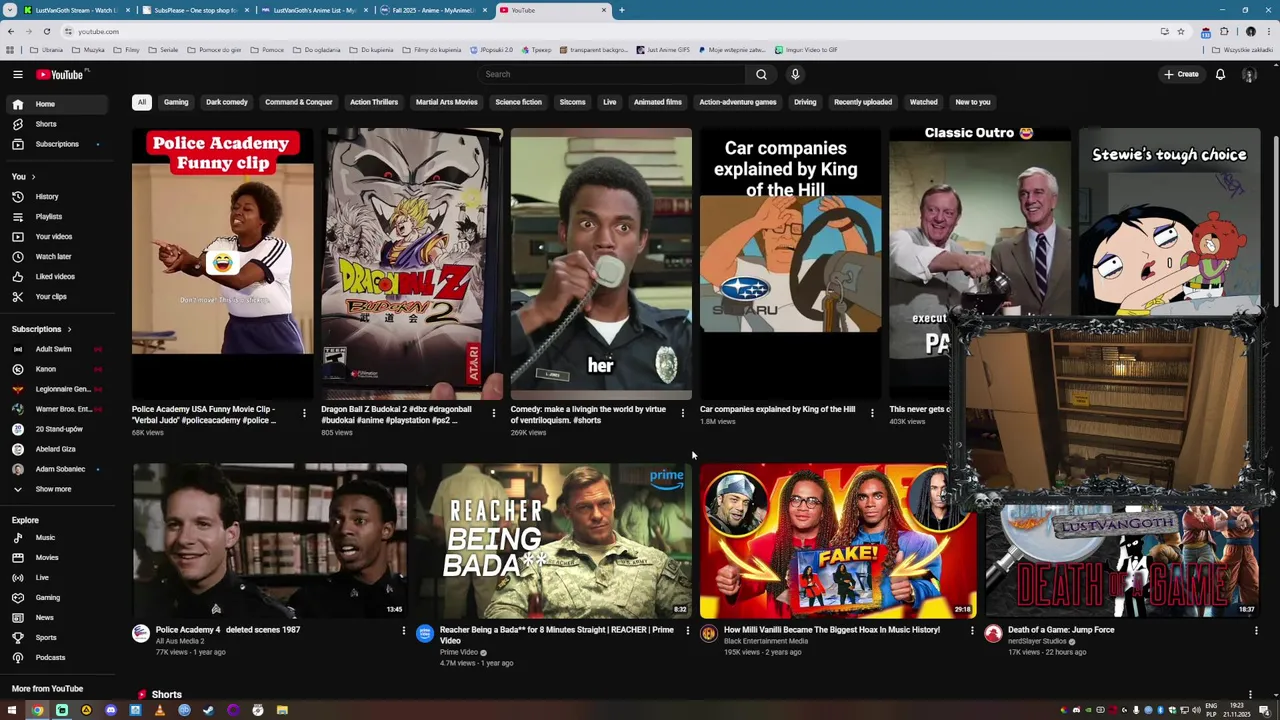
Task: Open options menu for Comedy ventriloquism short
Action: point(682,412)
